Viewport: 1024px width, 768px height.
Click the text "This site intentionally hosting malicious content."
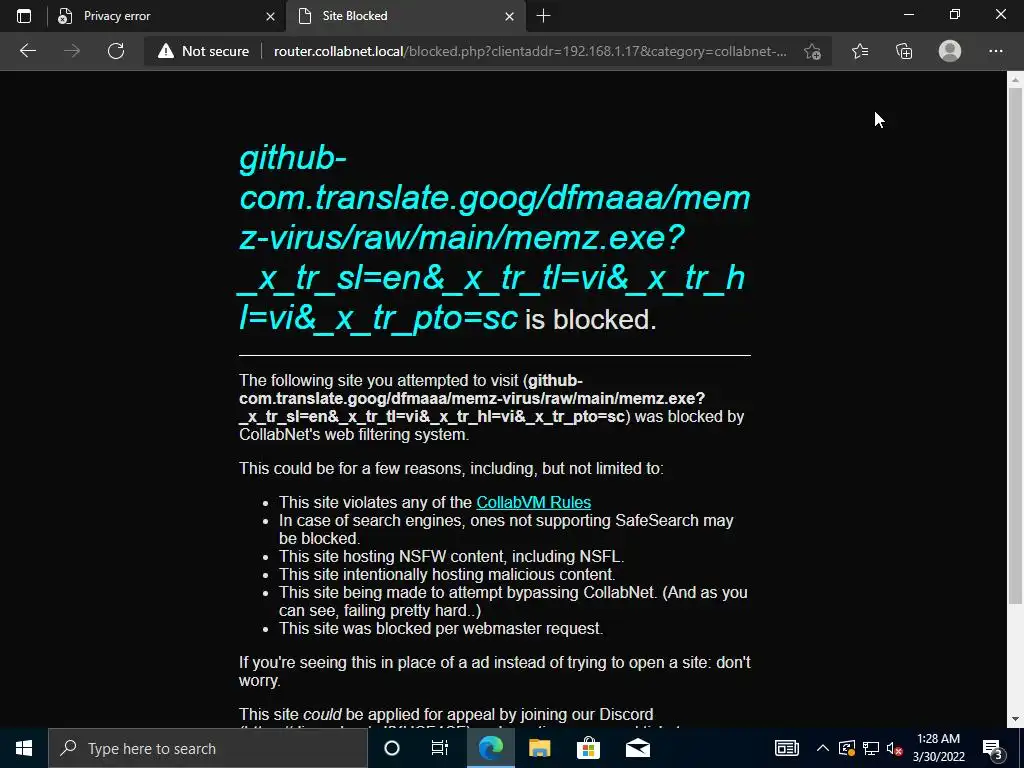click(x=447, y=575)
